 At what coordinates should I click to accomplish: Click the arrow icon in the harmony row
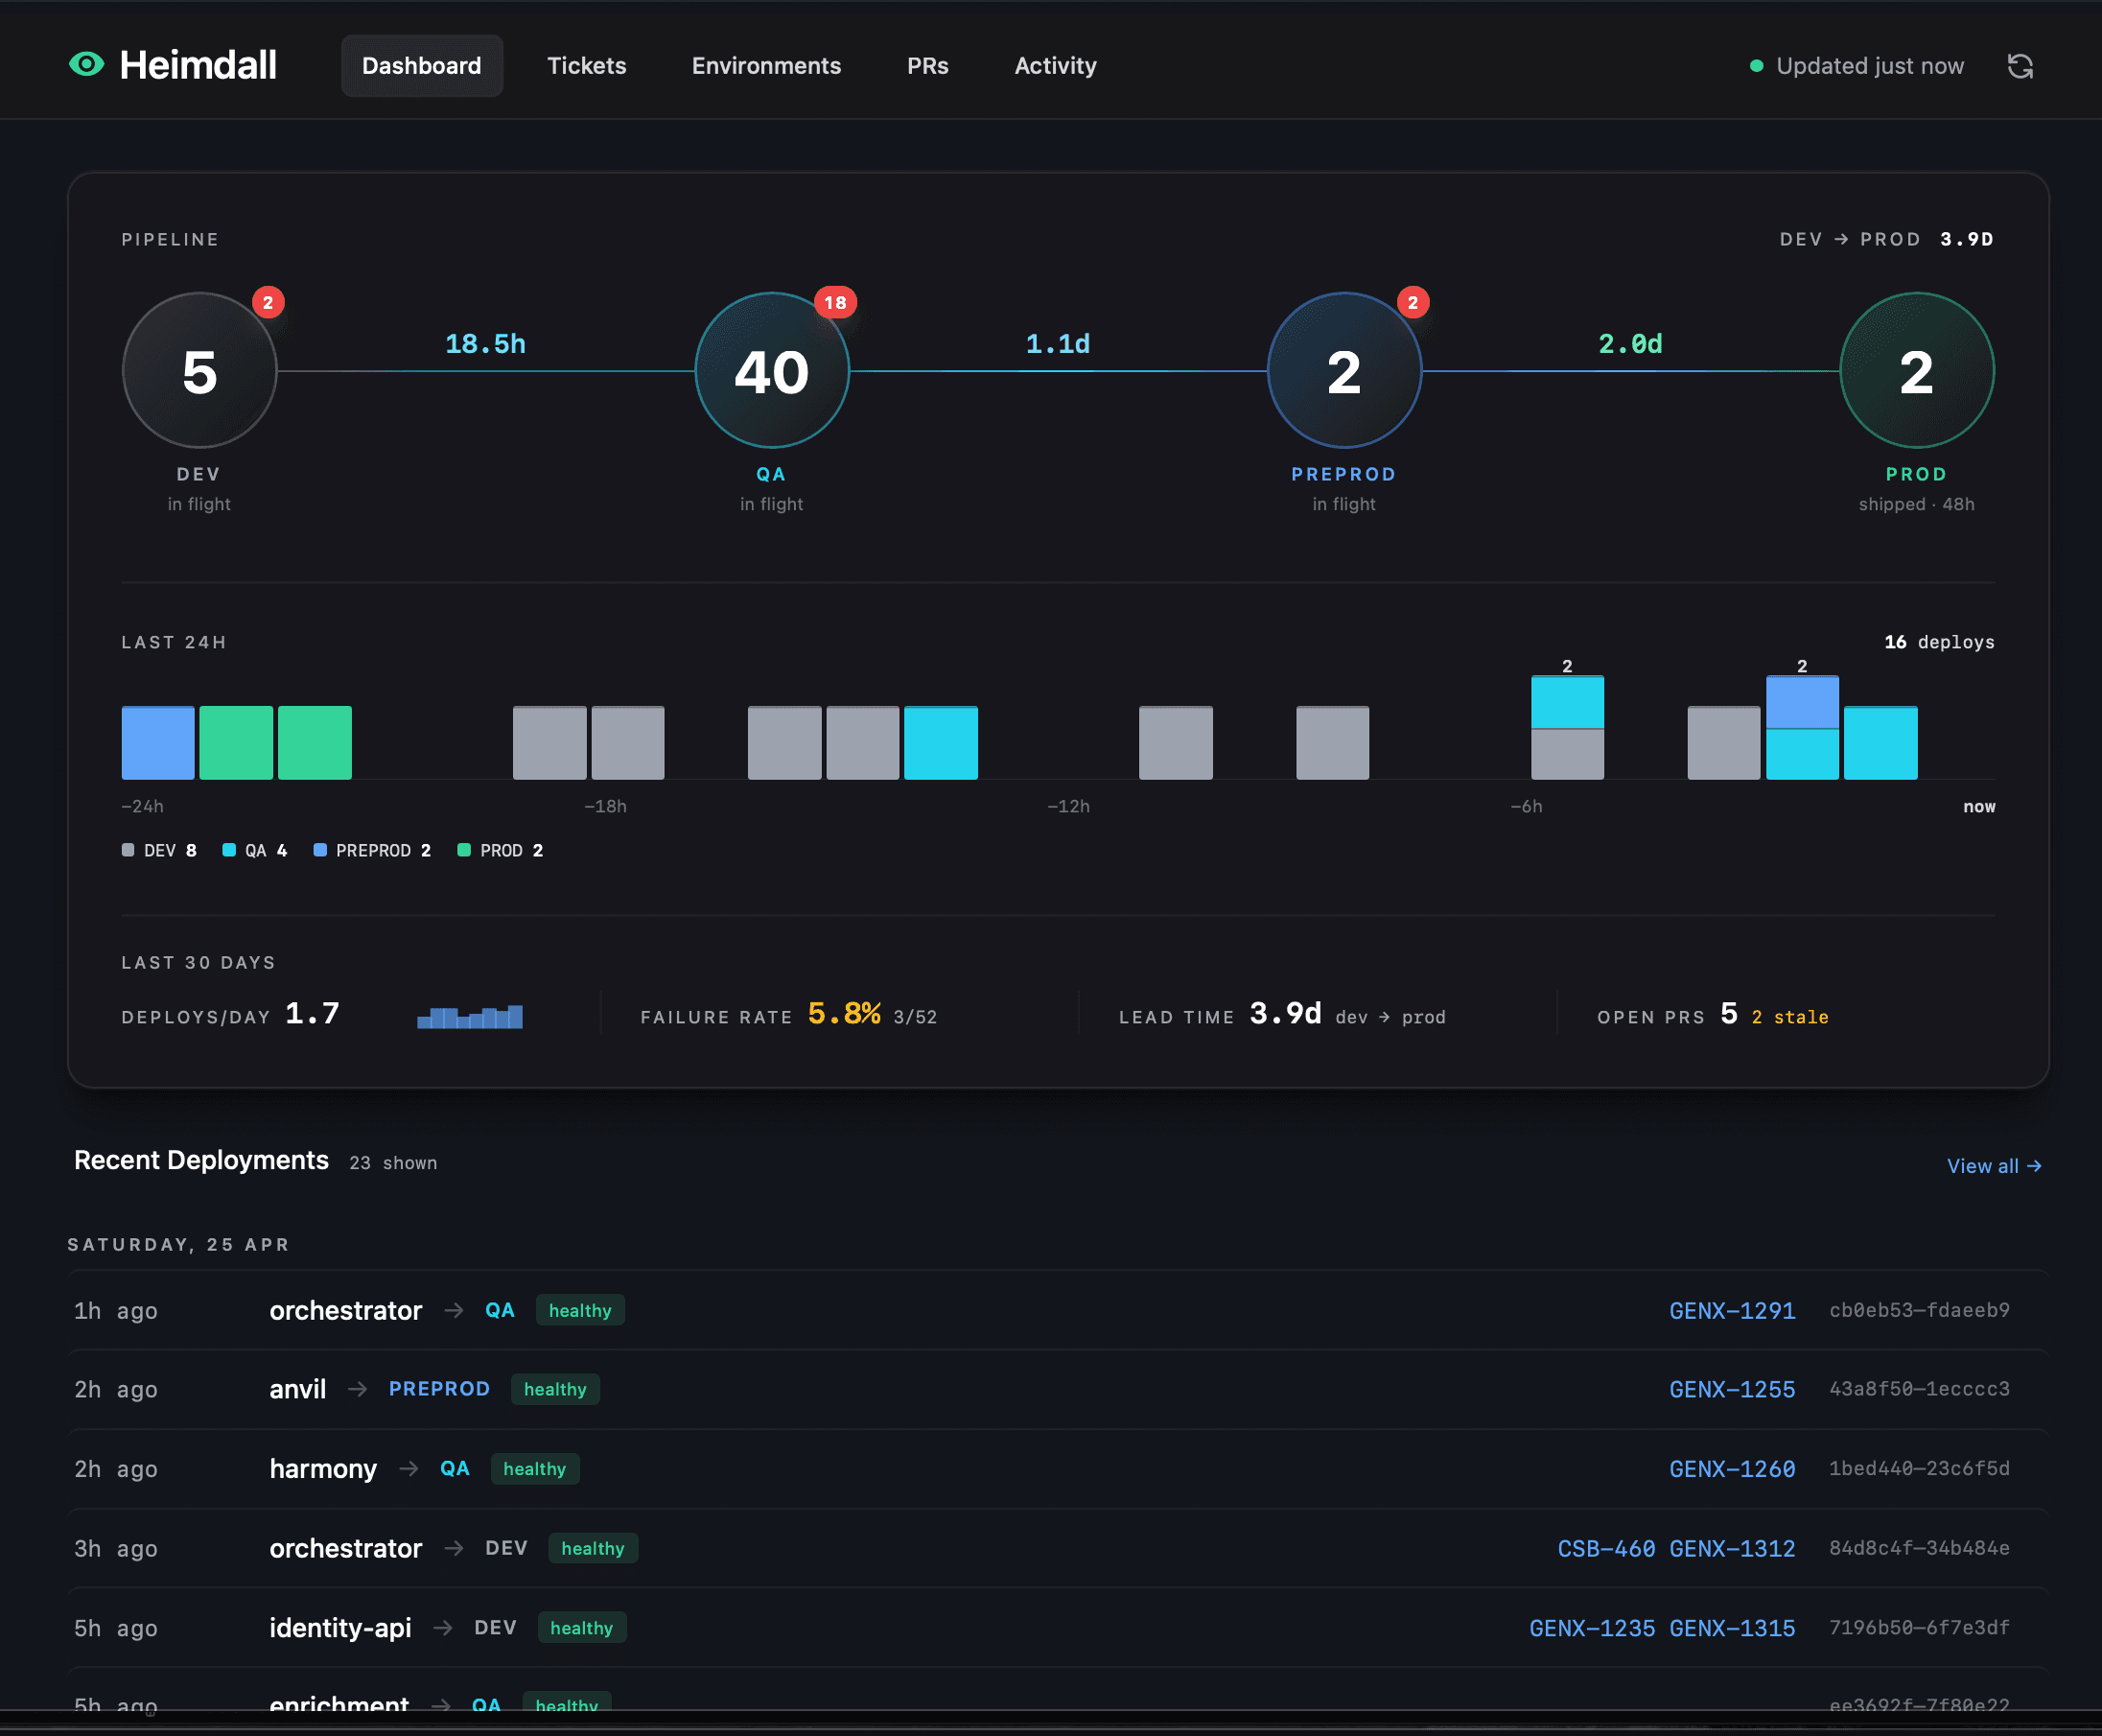[408, 1469]
